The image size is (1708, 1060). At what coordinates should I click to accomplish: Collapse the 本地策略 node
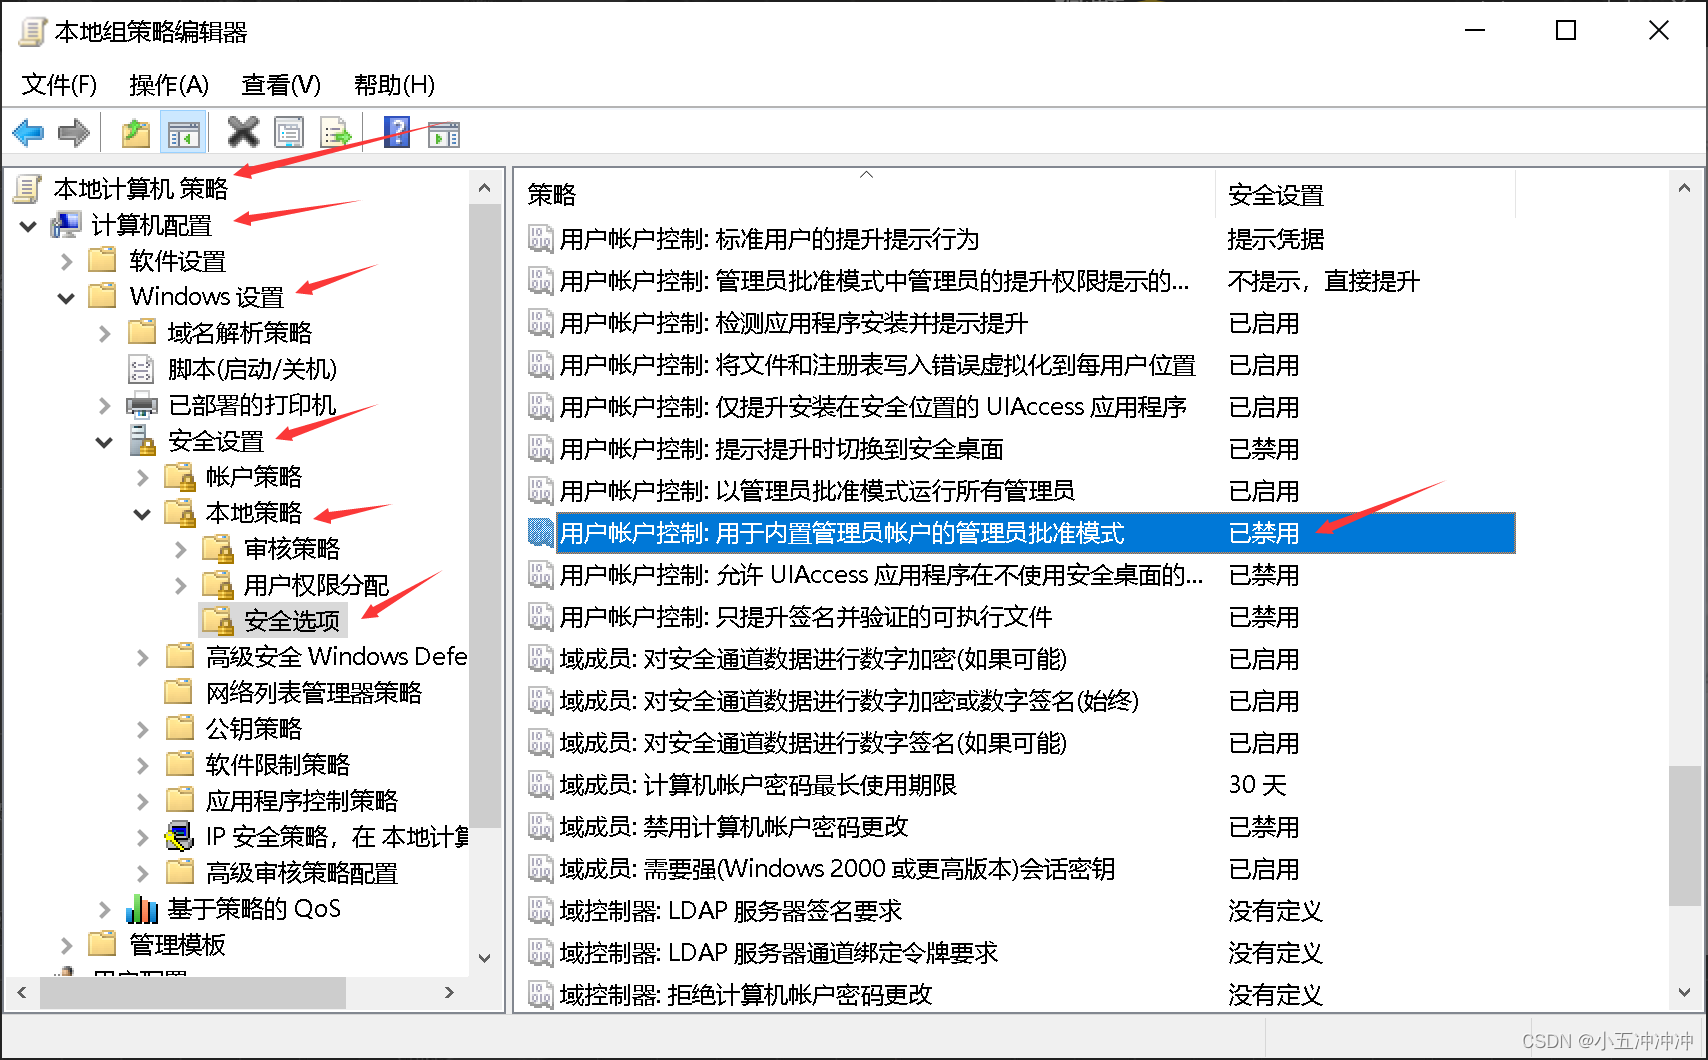(142, 514)
